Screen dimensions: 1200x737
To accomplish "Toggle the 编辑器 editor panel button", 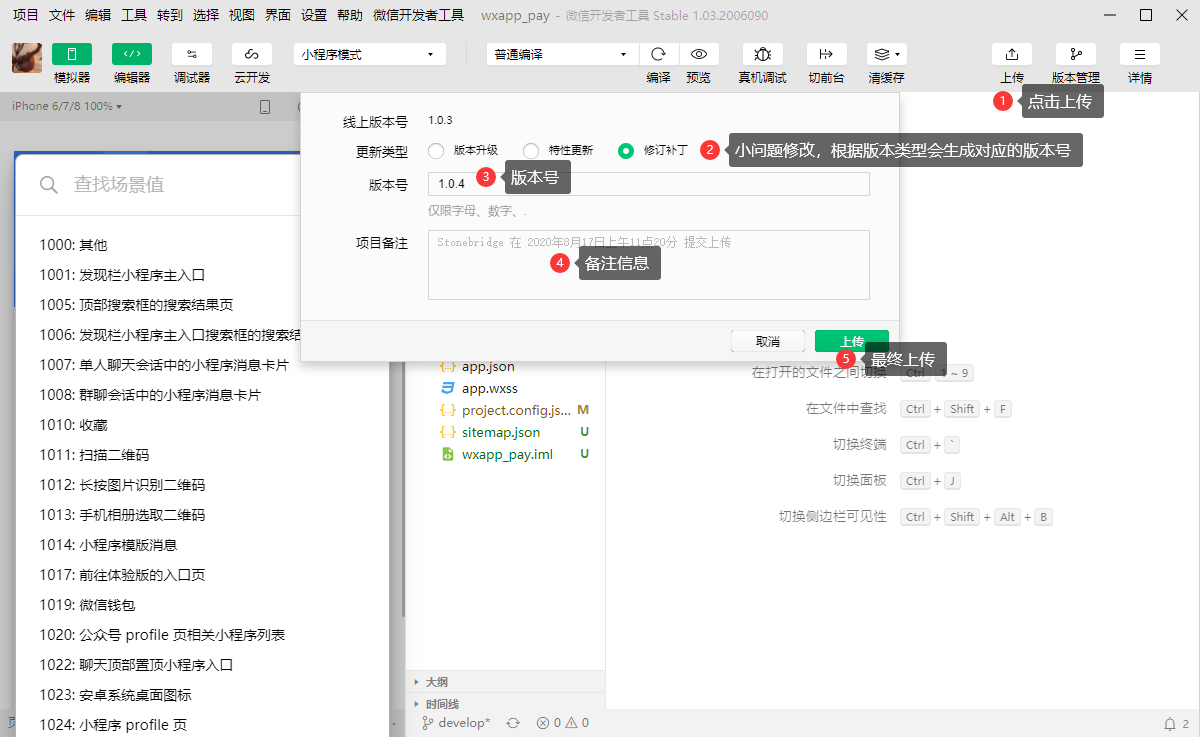I will pos(132,54).
